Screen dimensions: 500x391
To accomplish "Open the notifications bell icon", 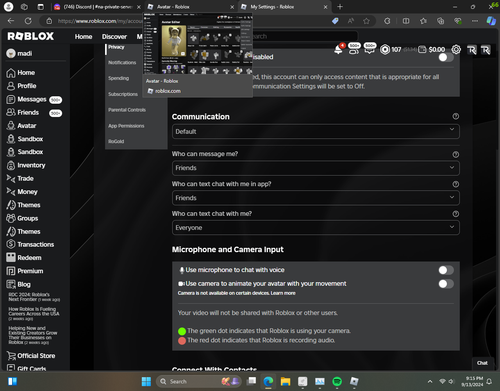I will click(x=338, y=50).
